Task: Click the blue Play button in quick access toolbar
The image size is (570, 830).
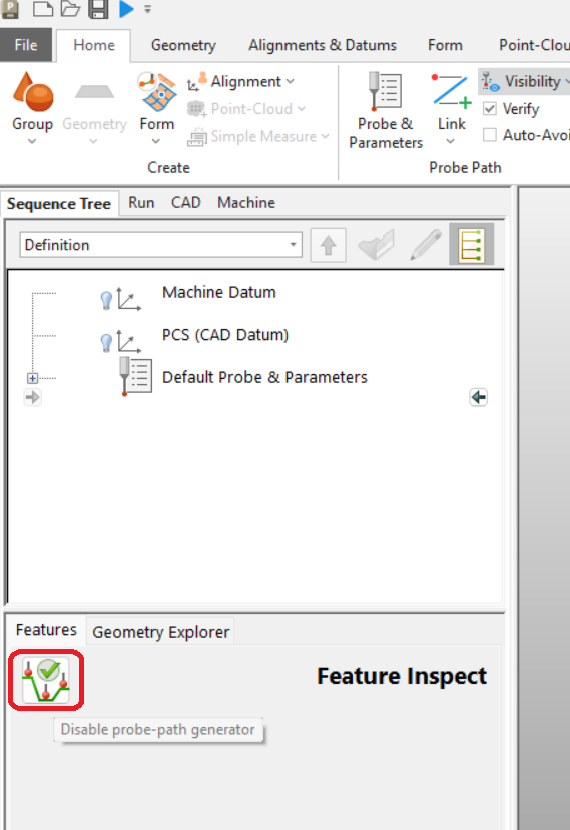Action: tap(126, 8)
